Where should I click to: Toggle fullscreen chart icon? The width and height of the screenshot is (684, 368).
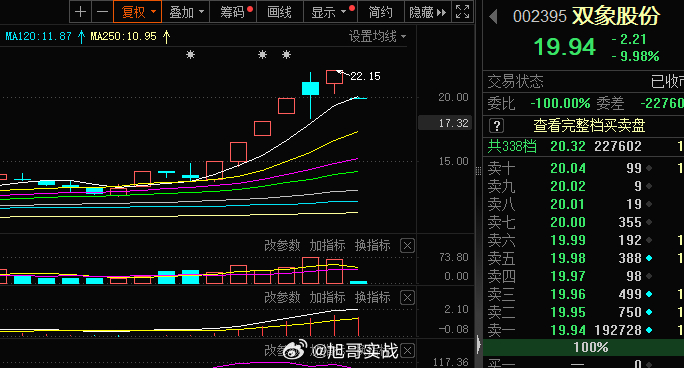(x=462, y=12)
